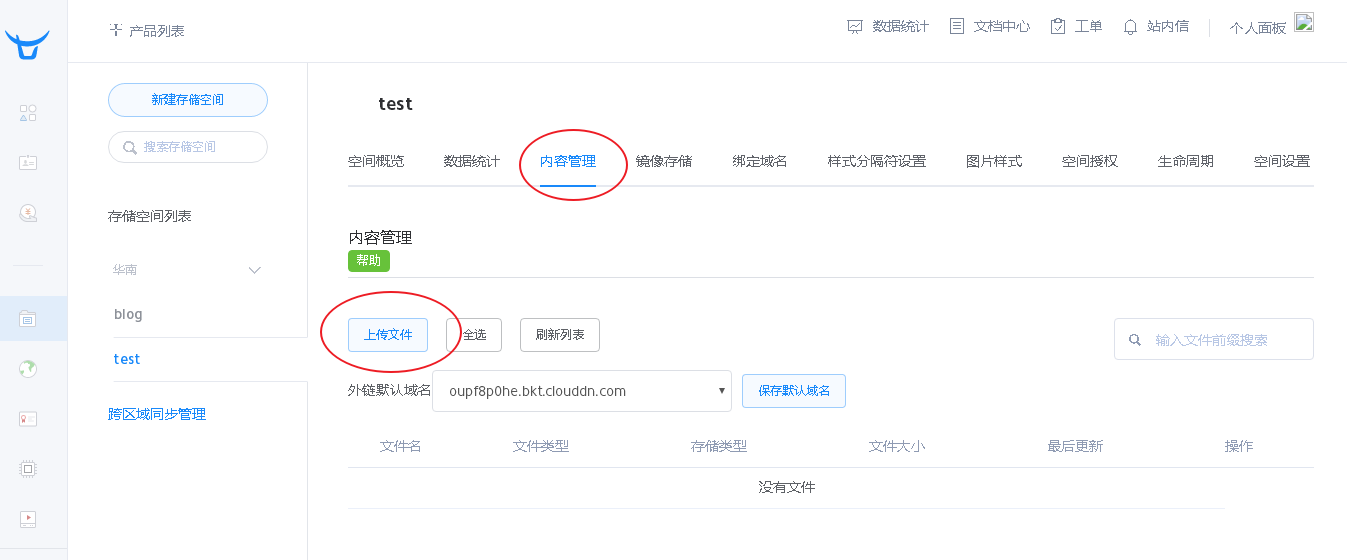Viewport: 1347px width, 560px height.
Task: Open the ID card icon in sidebar
Action: pos(28,162)
